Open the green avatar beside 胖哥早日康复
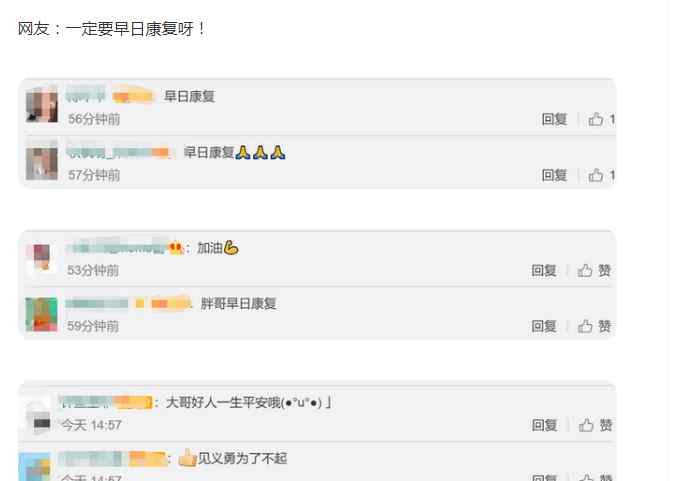The image size is (681, 481). (x=41, y=315)
